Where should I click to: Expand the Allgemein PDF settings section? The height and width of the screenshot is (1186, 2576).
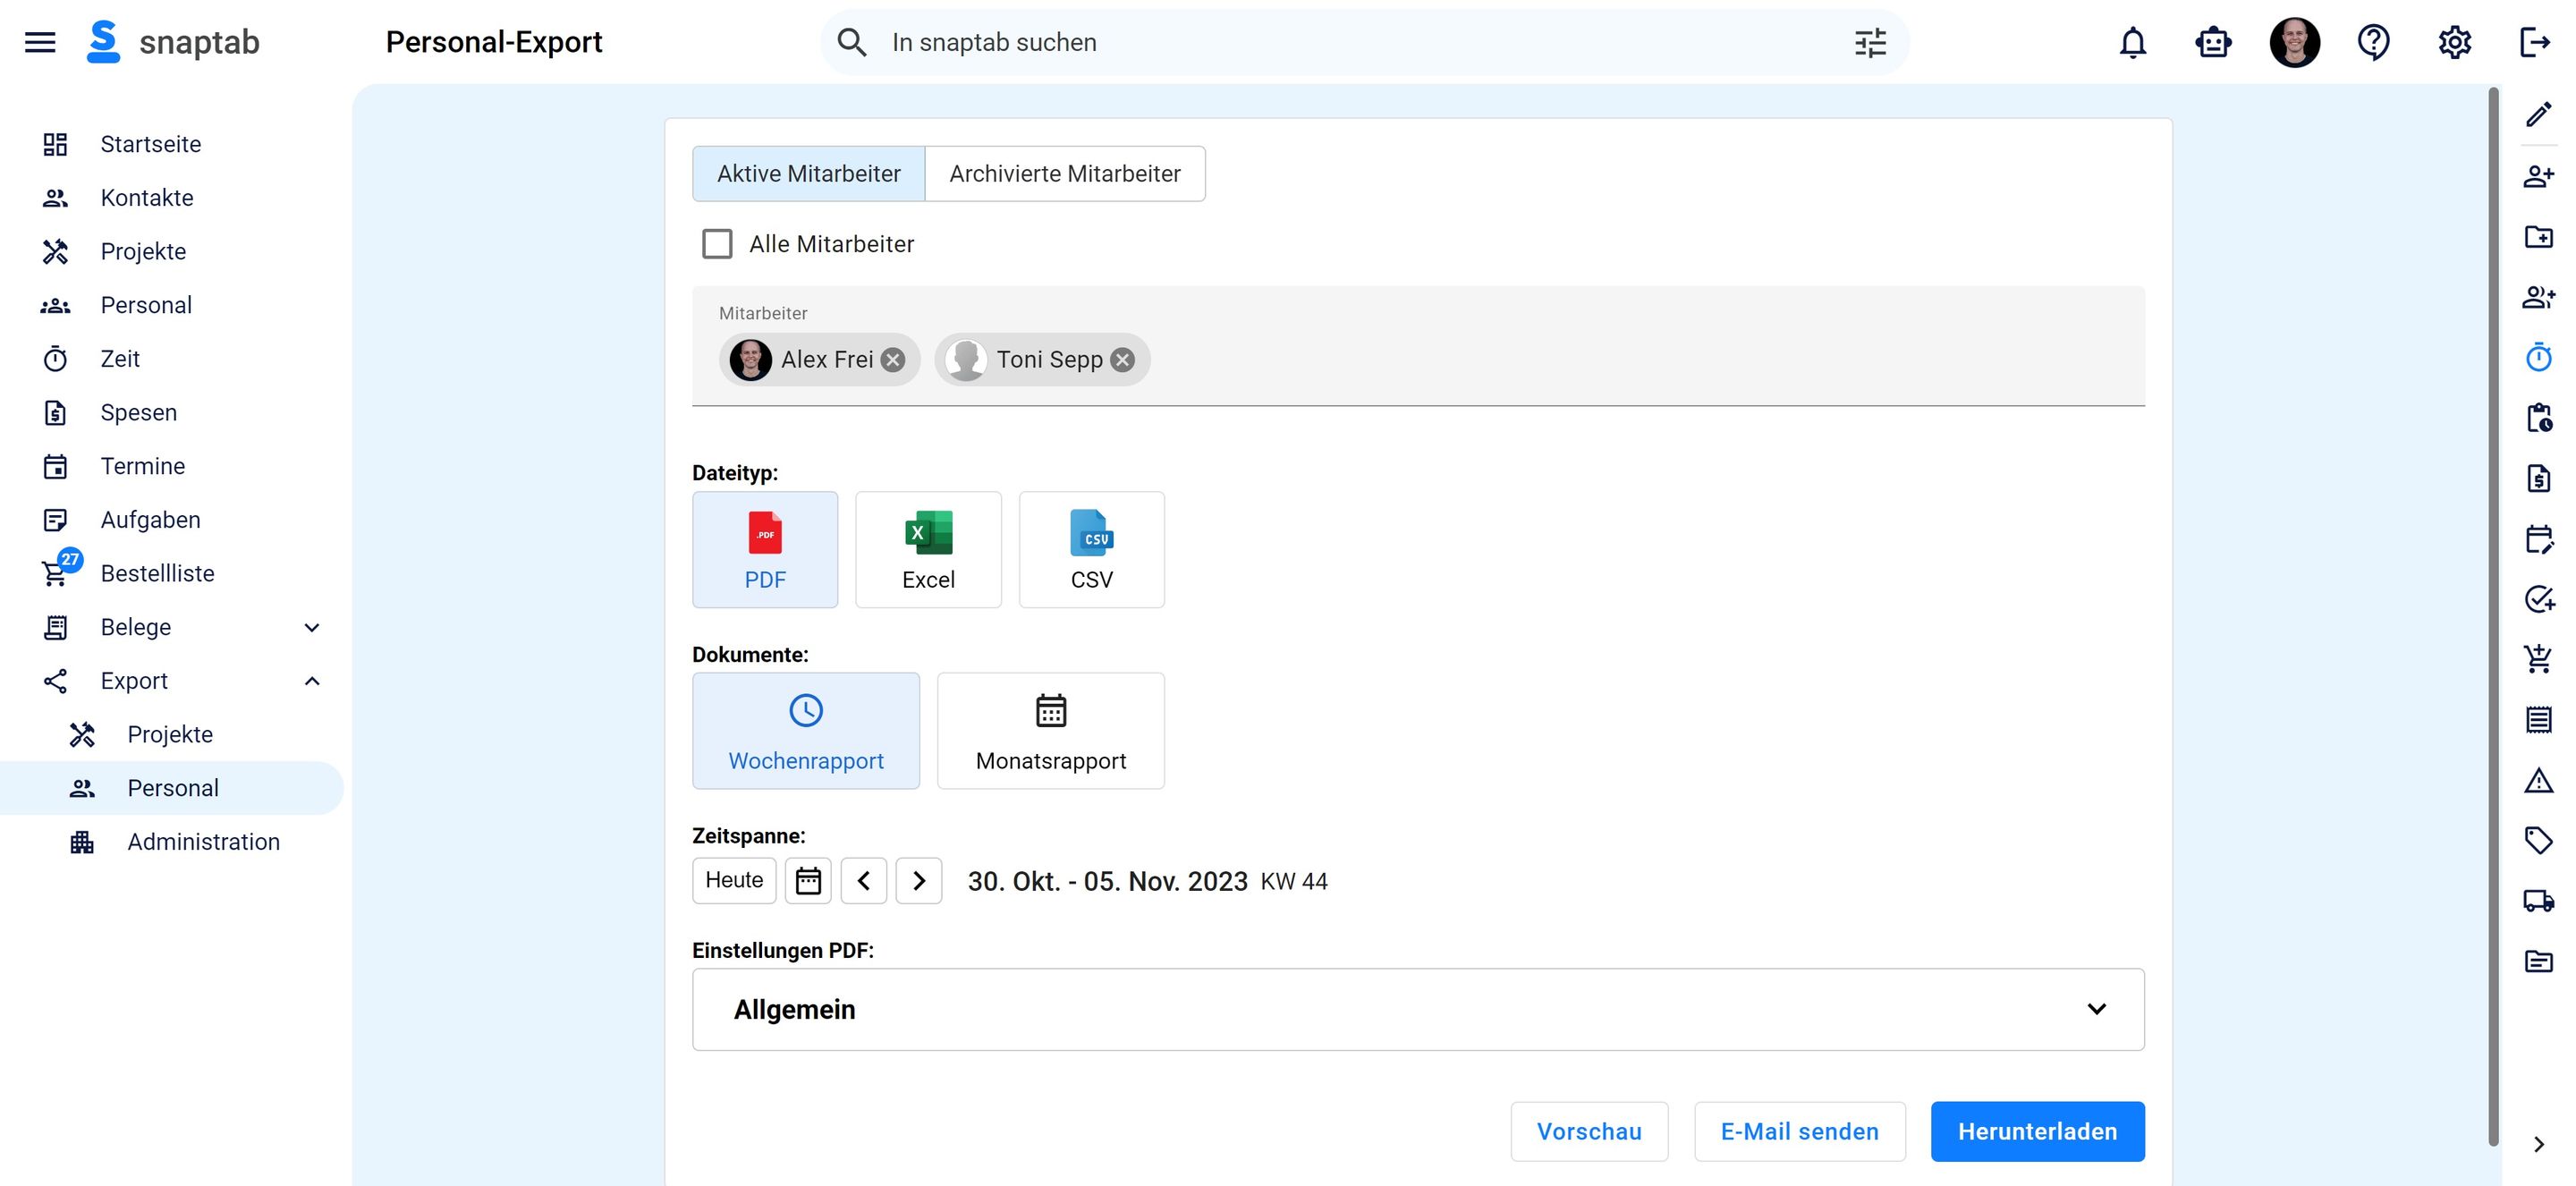(2097, 1009)
